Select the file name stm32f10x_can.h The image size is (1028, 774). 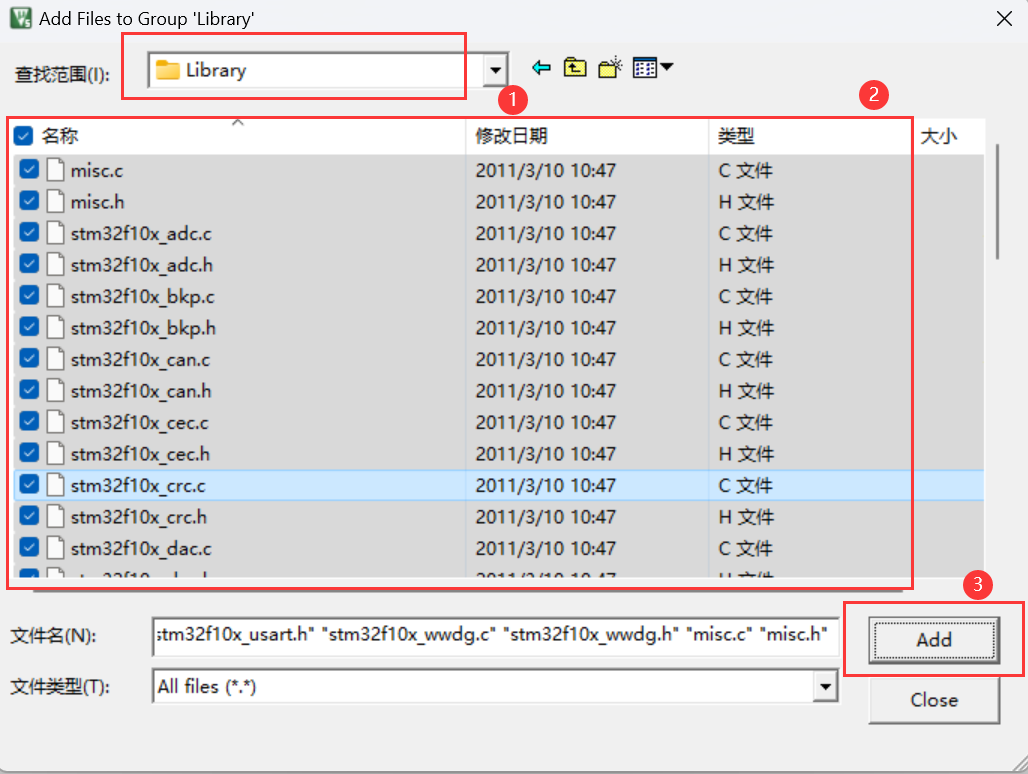pyautogui.click(x=141, y=391)
